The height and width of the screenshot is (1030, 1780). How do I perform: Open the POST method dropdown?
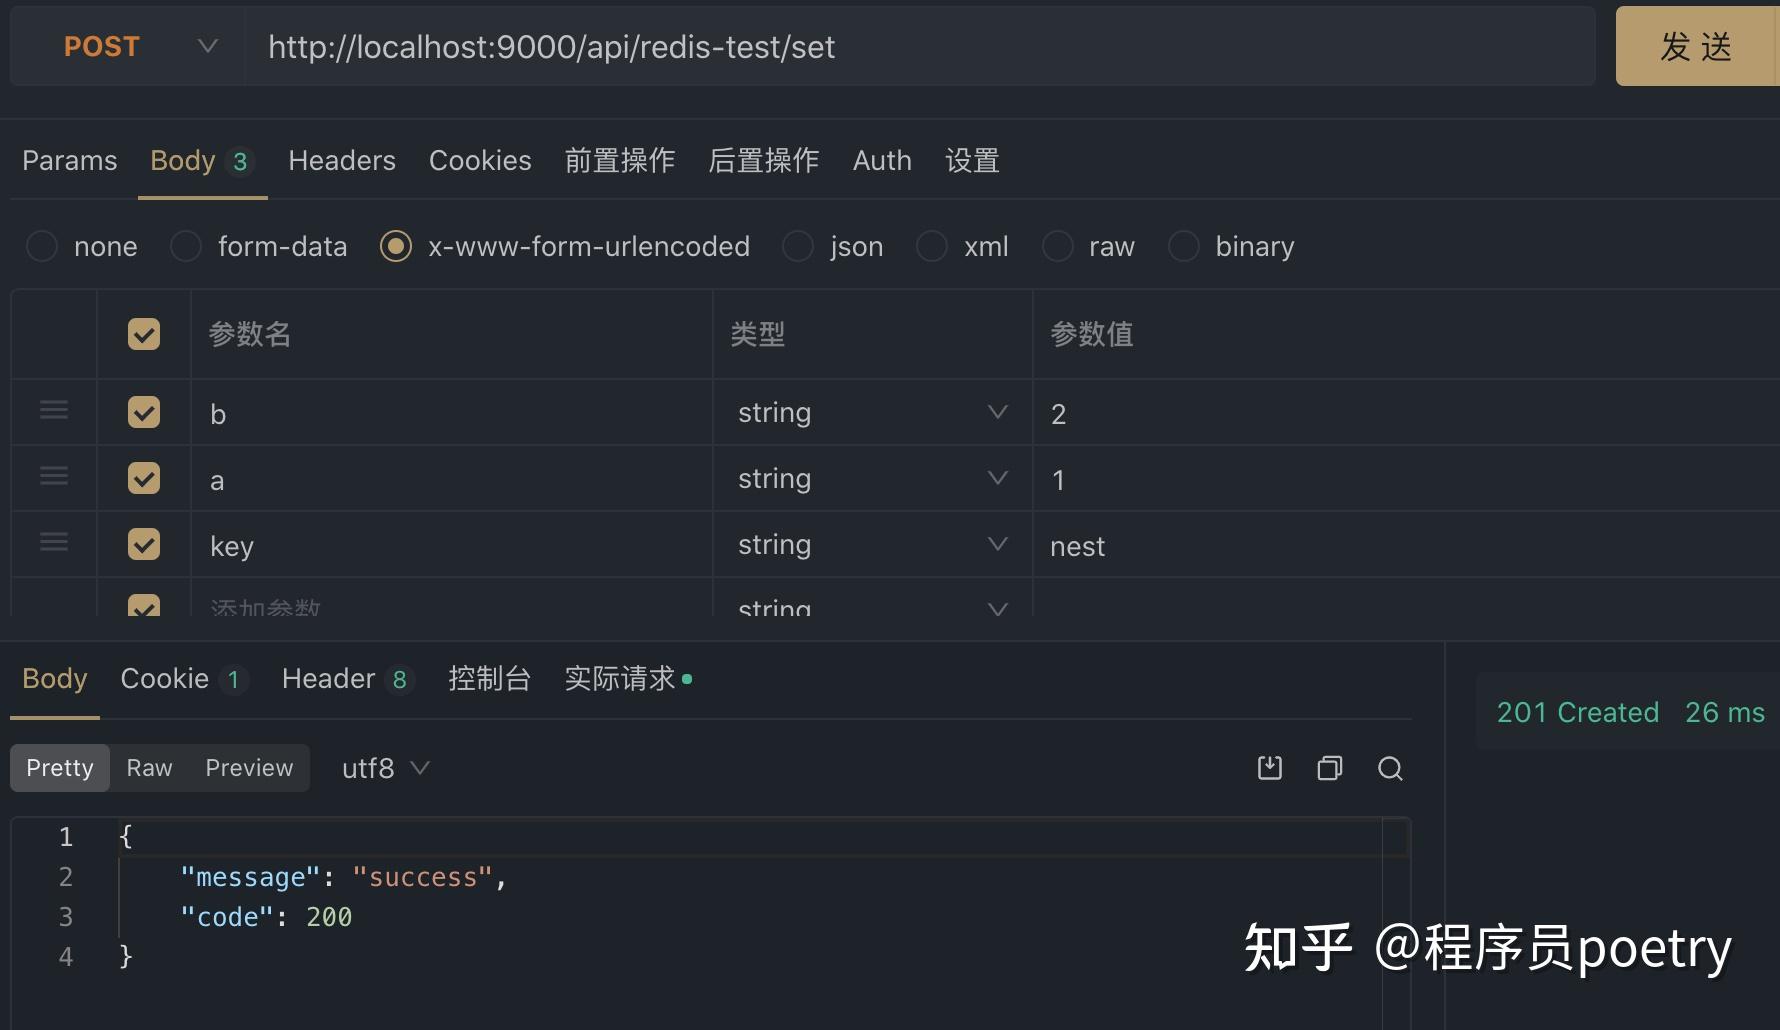pyautogui.click(x=207, y=46)
